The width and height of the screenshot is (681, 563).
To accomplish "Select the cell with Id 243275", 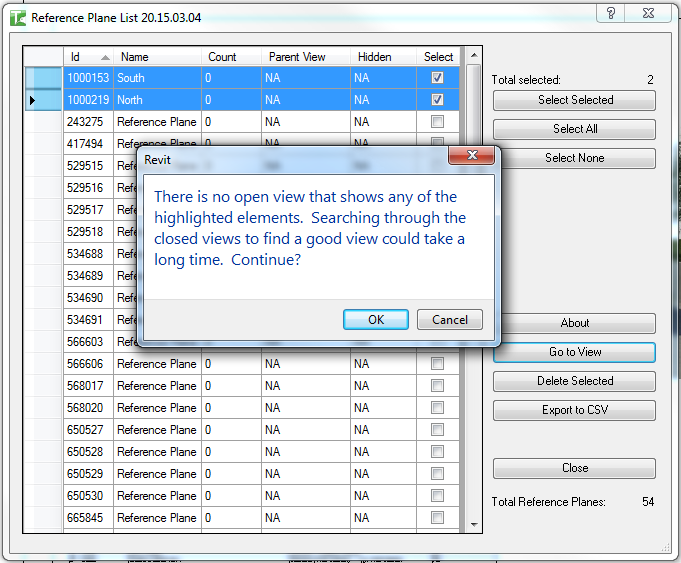I will 89,122.
